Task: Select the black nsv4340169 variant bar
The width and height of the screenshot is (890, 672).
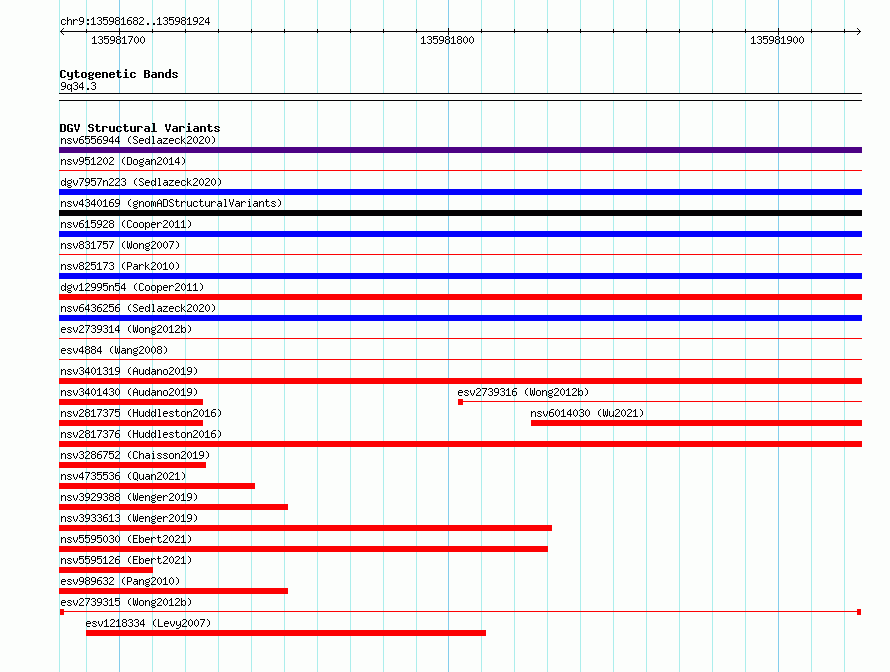Action: 460,213
